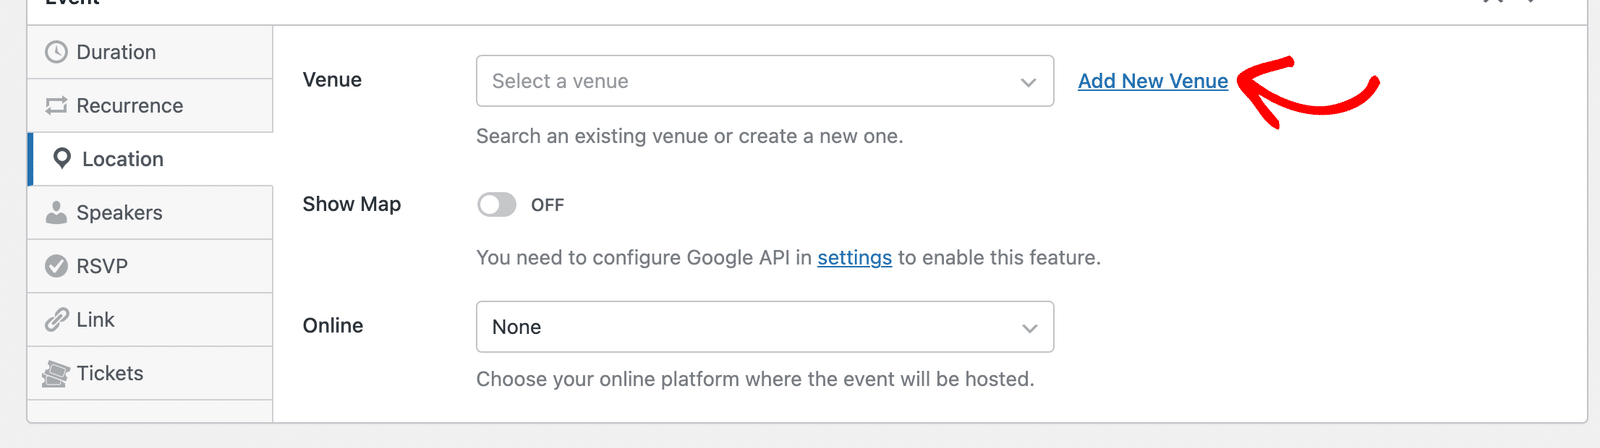Toggle the Show Map switch
The image size is (1600, 448).
[x=497, y=205]
